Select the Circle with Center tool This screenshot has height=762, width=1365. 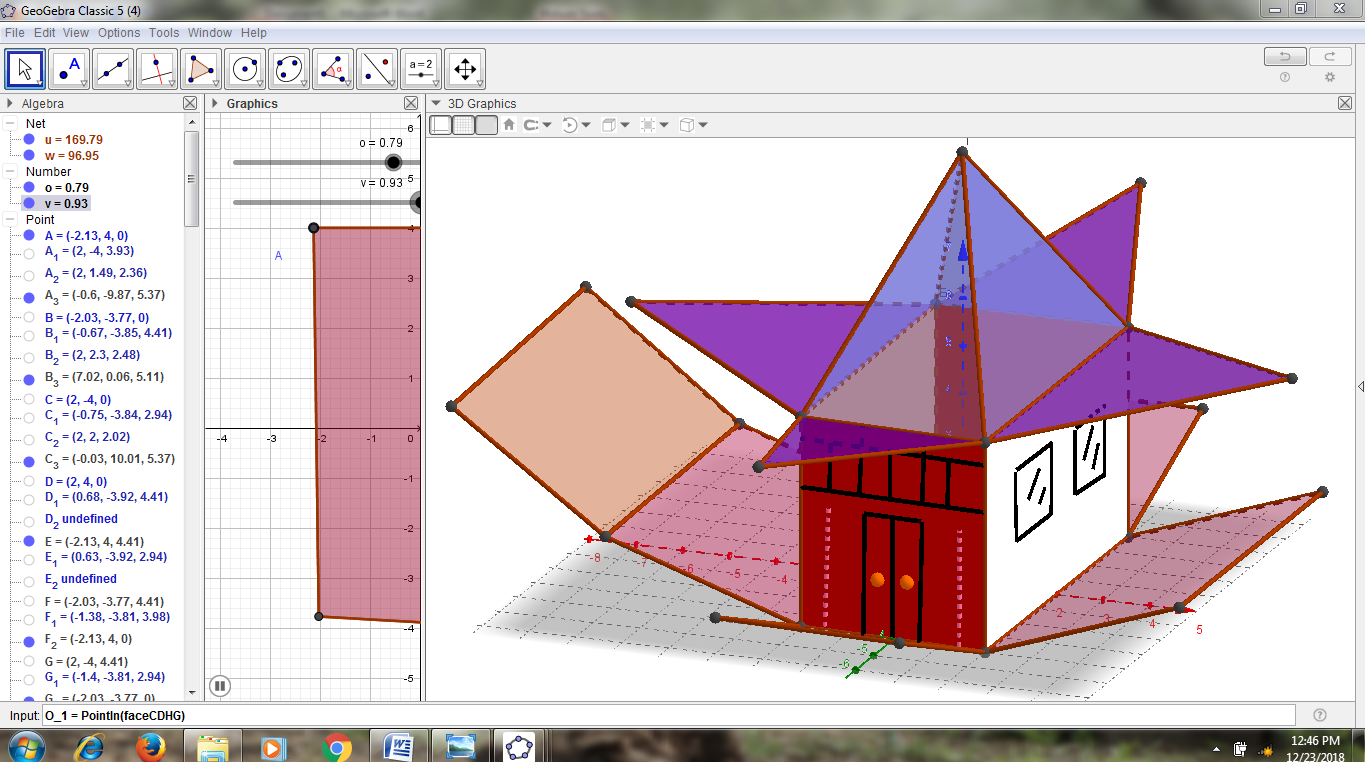pyautogui.click(x=245, y=68)
